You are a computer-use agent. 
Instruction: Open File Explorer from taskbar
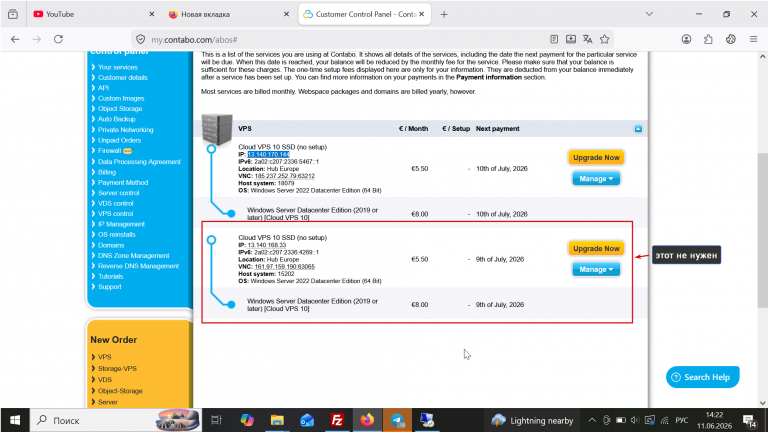277,420
